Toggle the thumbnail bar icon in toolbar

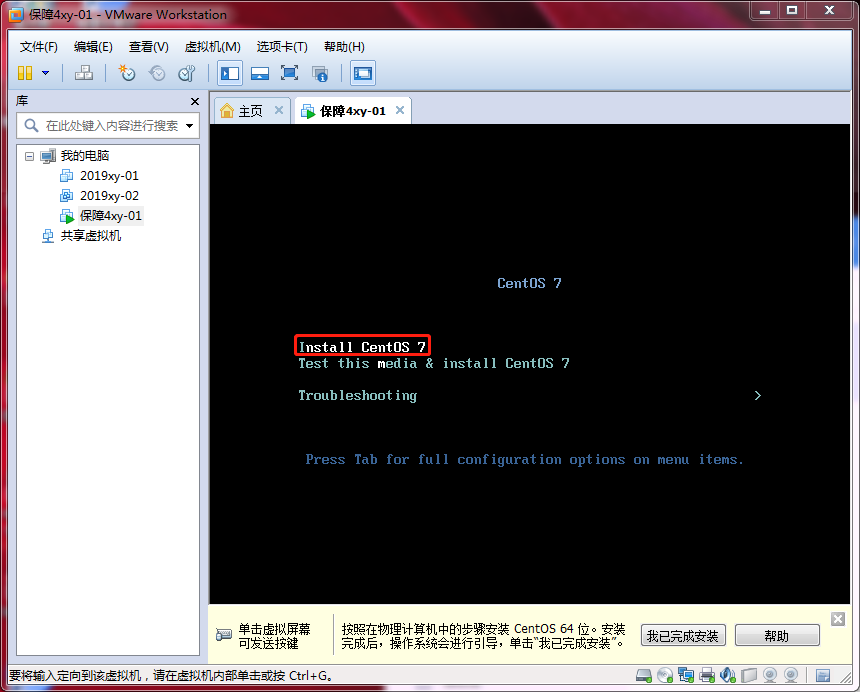(x=259, y=73)
